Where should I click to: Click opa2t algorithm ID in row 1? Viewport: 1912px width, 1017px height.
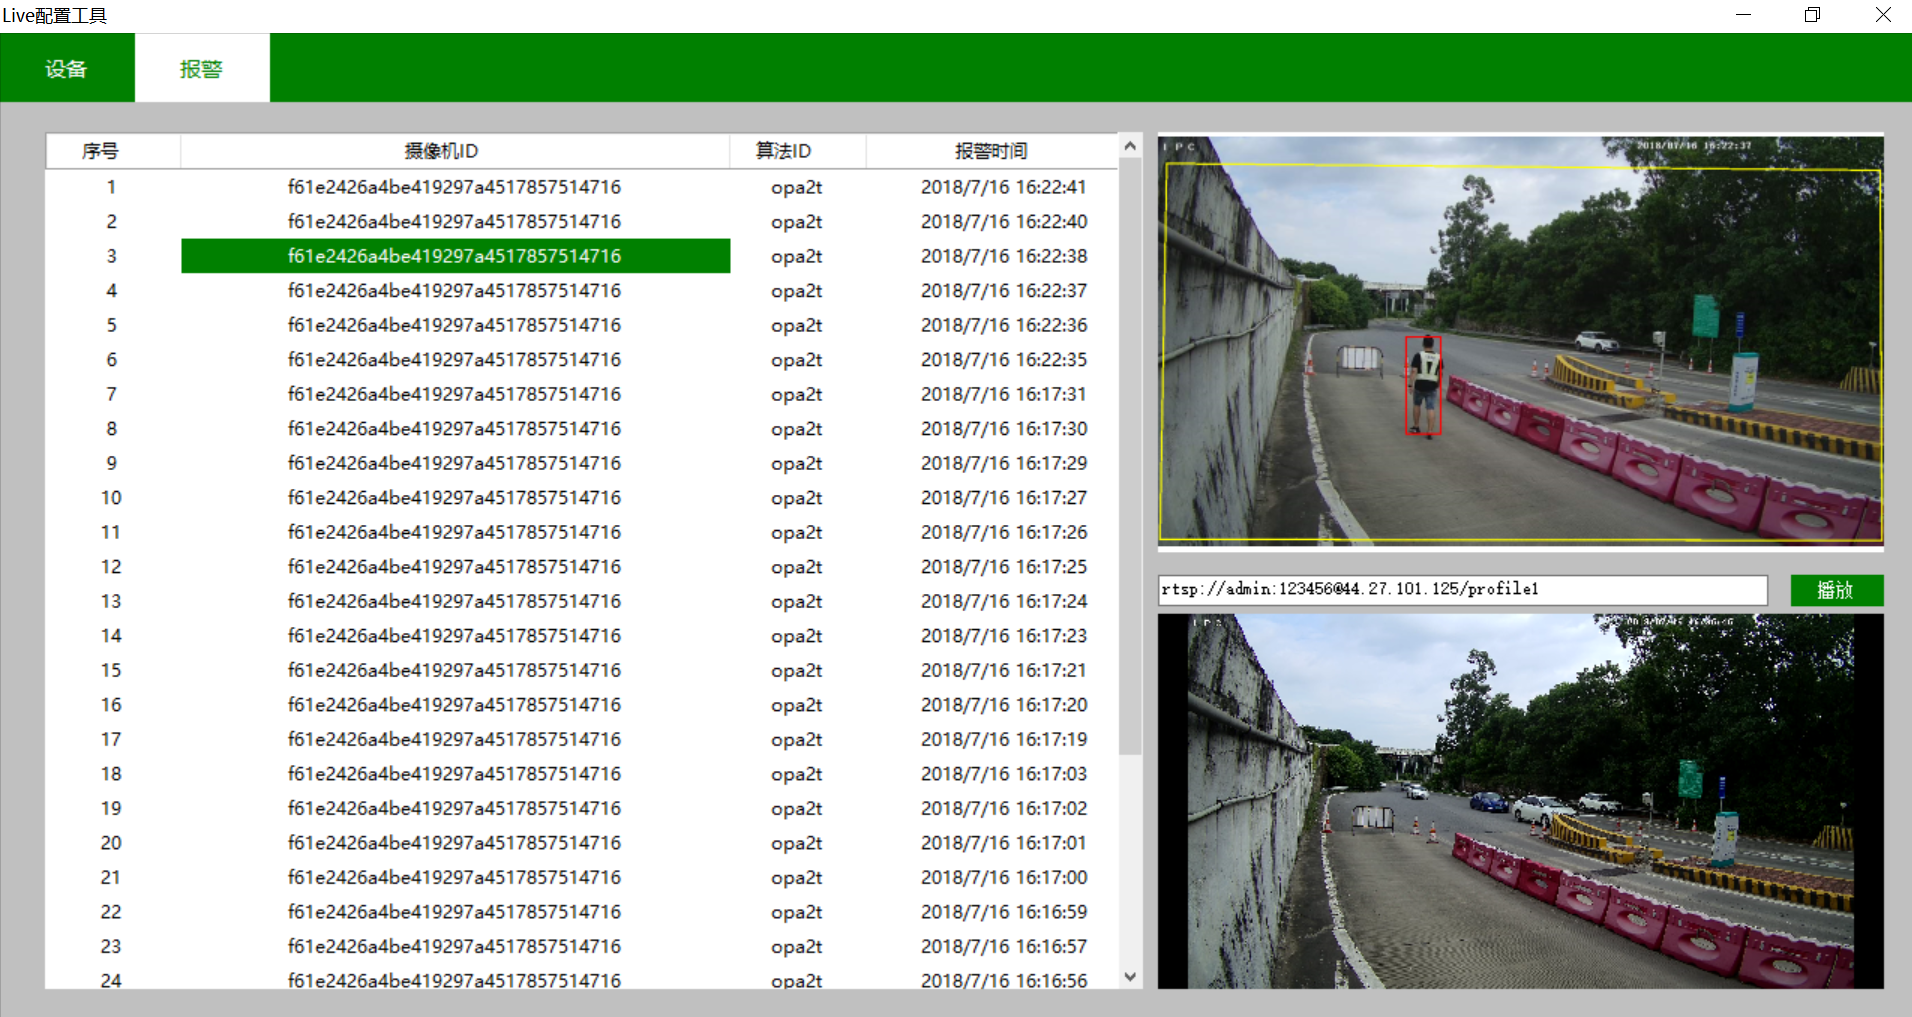click(x=797, y=187)
